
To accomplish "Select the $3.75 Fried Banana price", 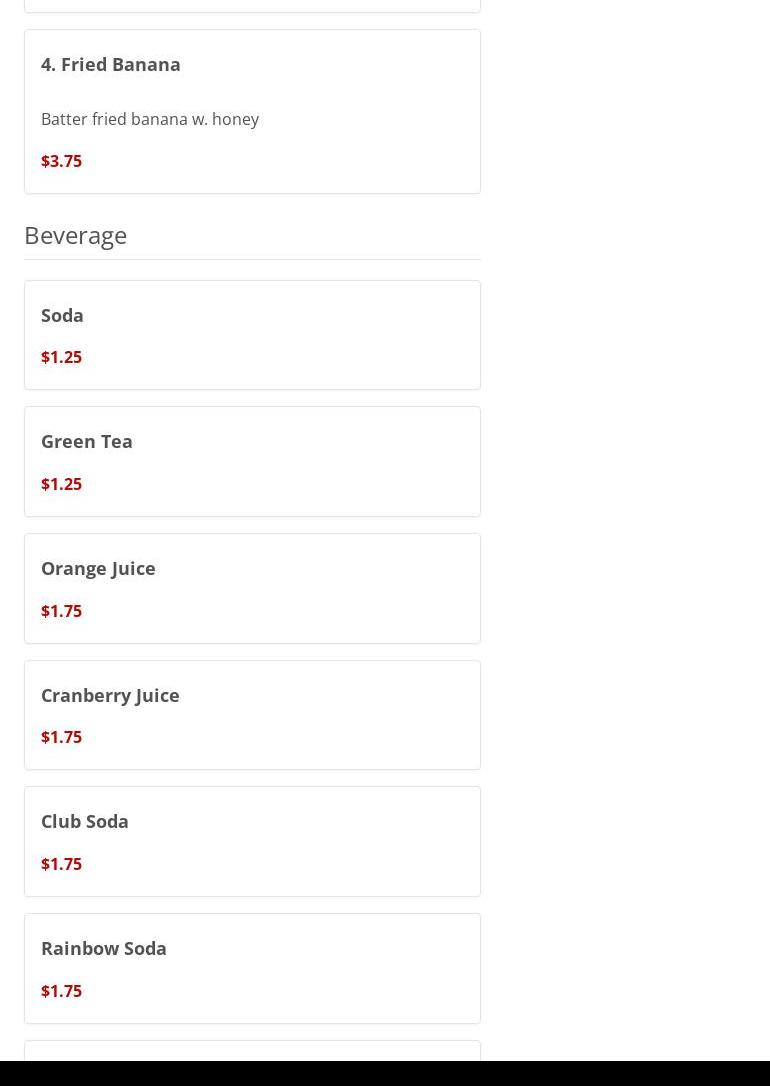I will pos(61,161).
